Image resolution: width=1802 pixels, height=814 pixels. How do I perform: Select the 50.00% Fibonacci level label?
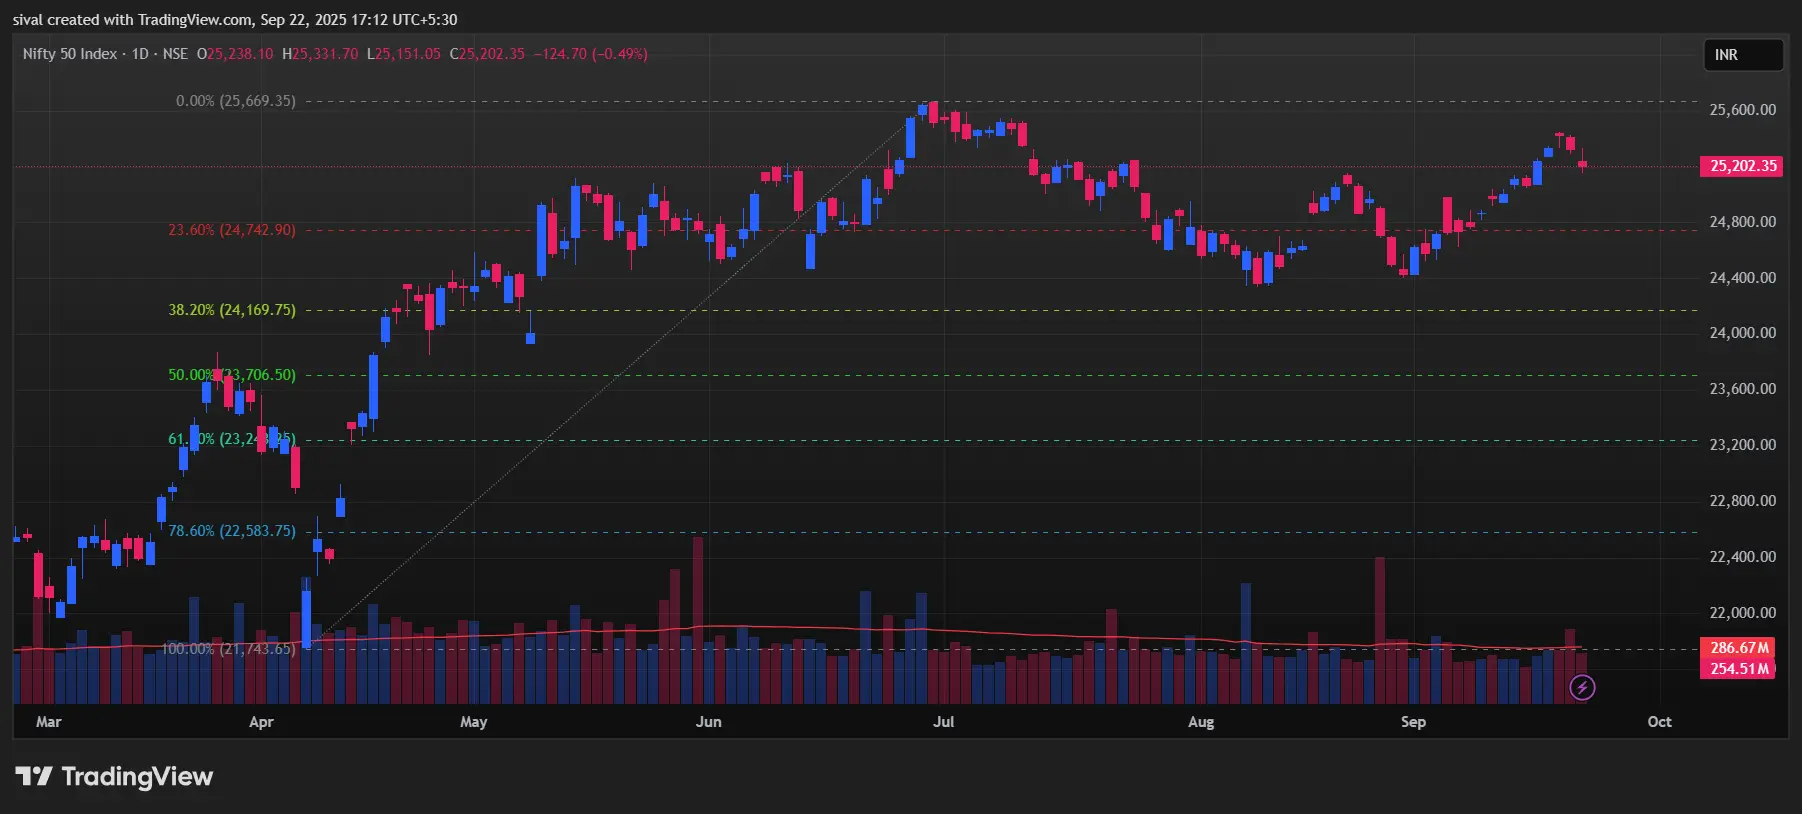pyautogui.click(x=232, y=375)
